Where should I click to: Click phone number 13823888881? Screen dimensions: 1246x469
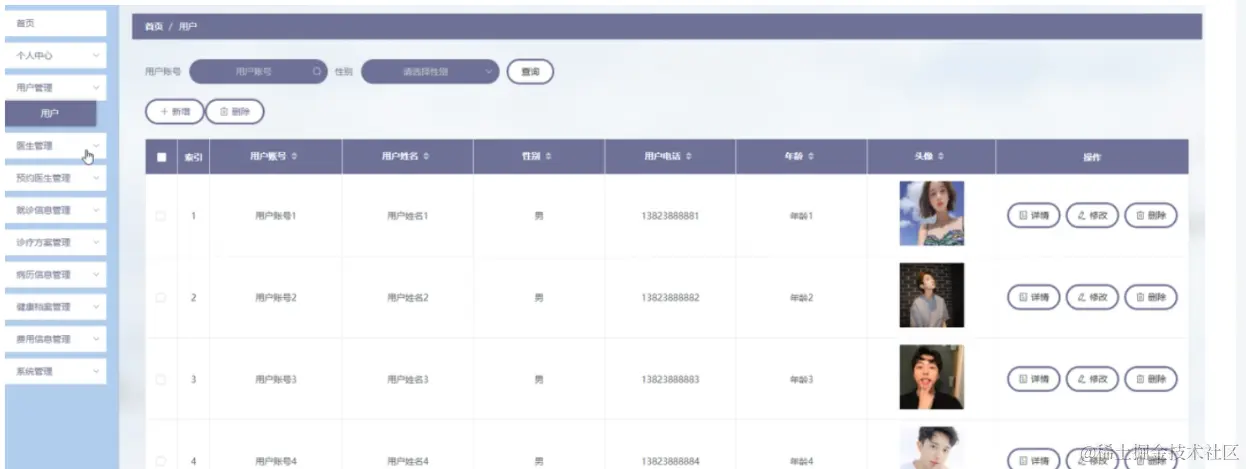[670, 216]
